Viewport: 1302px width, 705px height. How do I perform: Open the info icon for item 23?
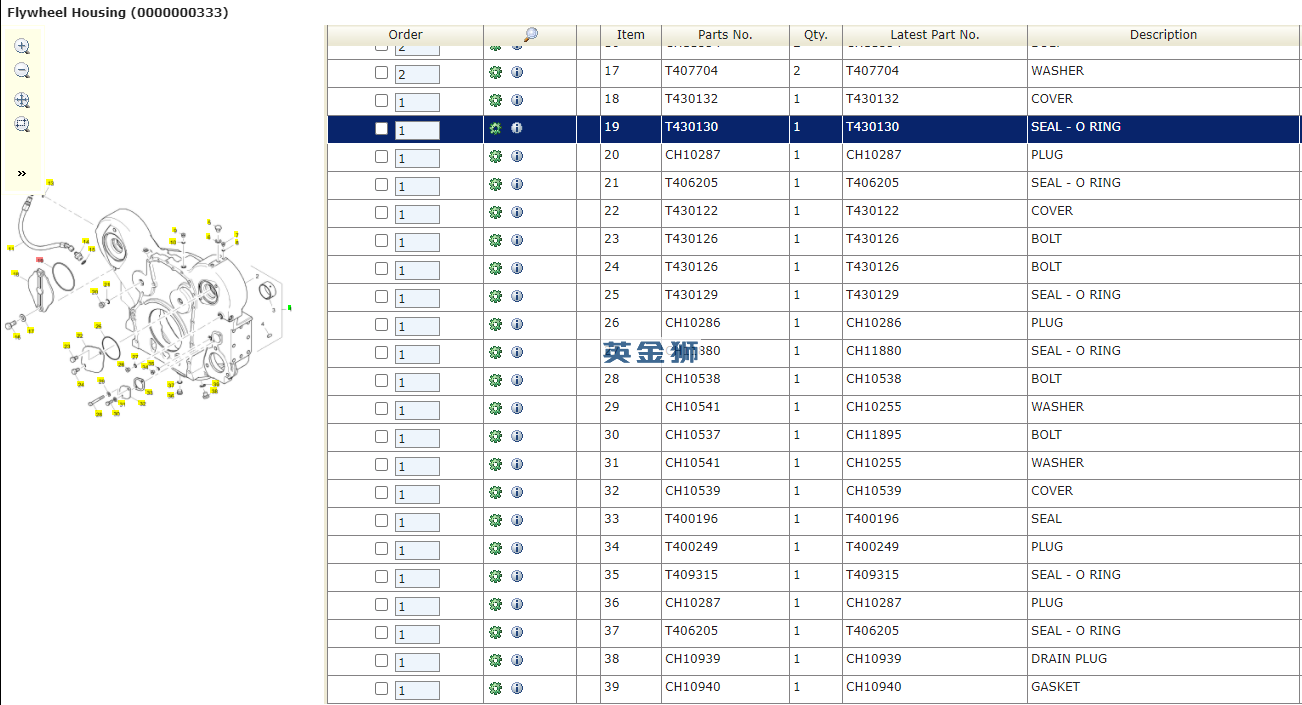point(517,240)
